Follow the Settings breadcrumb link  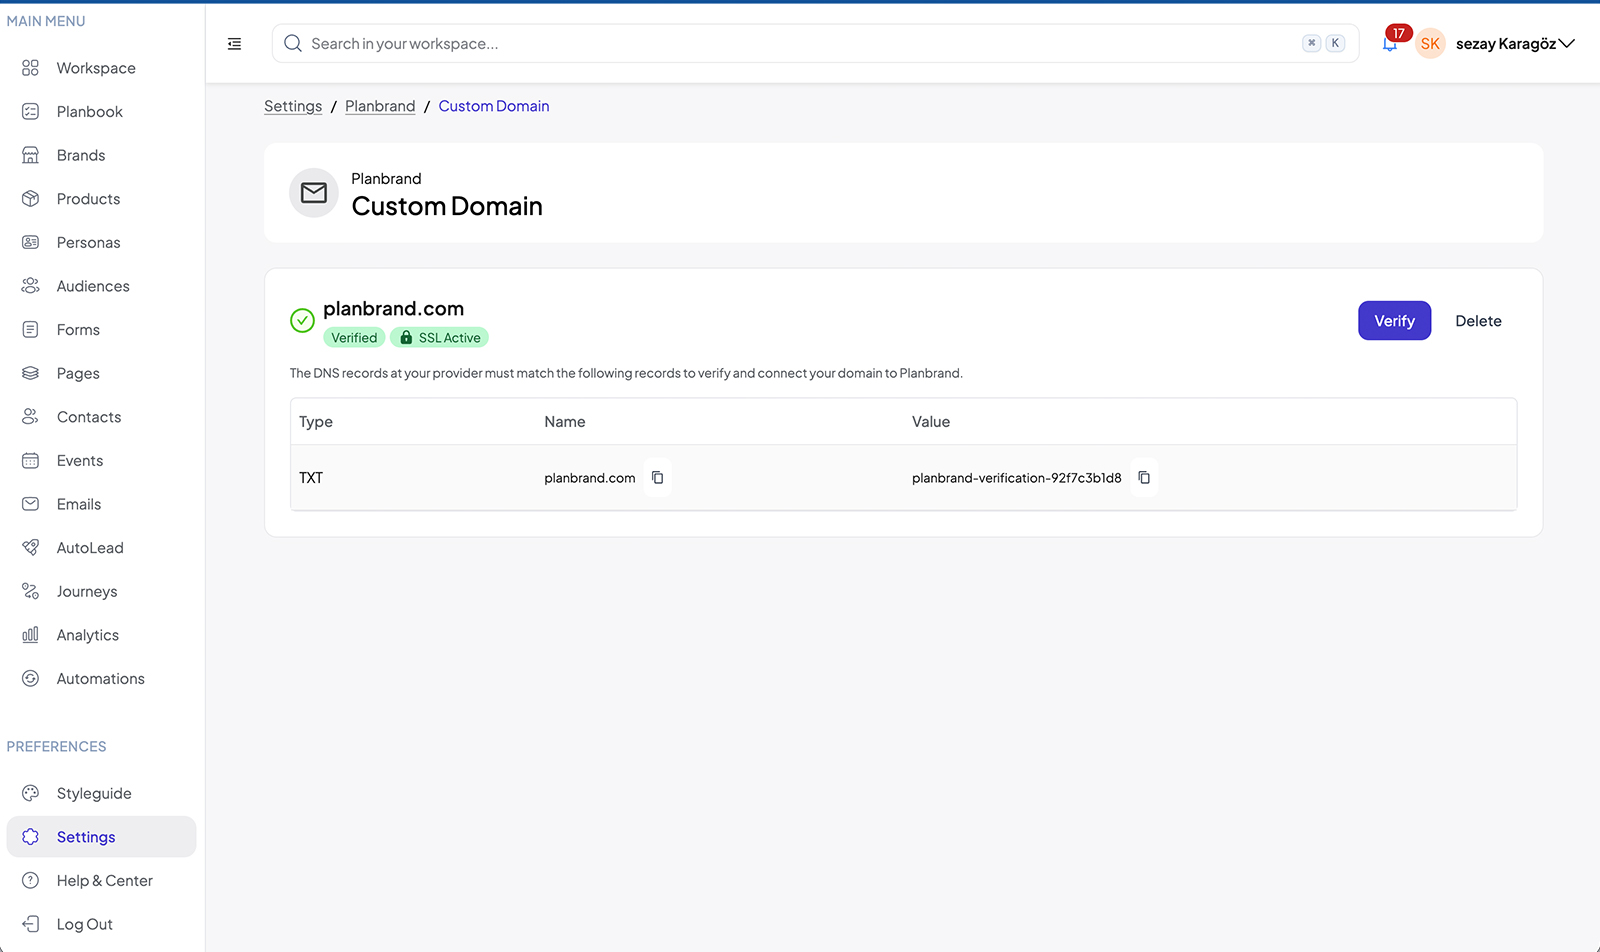293,106
